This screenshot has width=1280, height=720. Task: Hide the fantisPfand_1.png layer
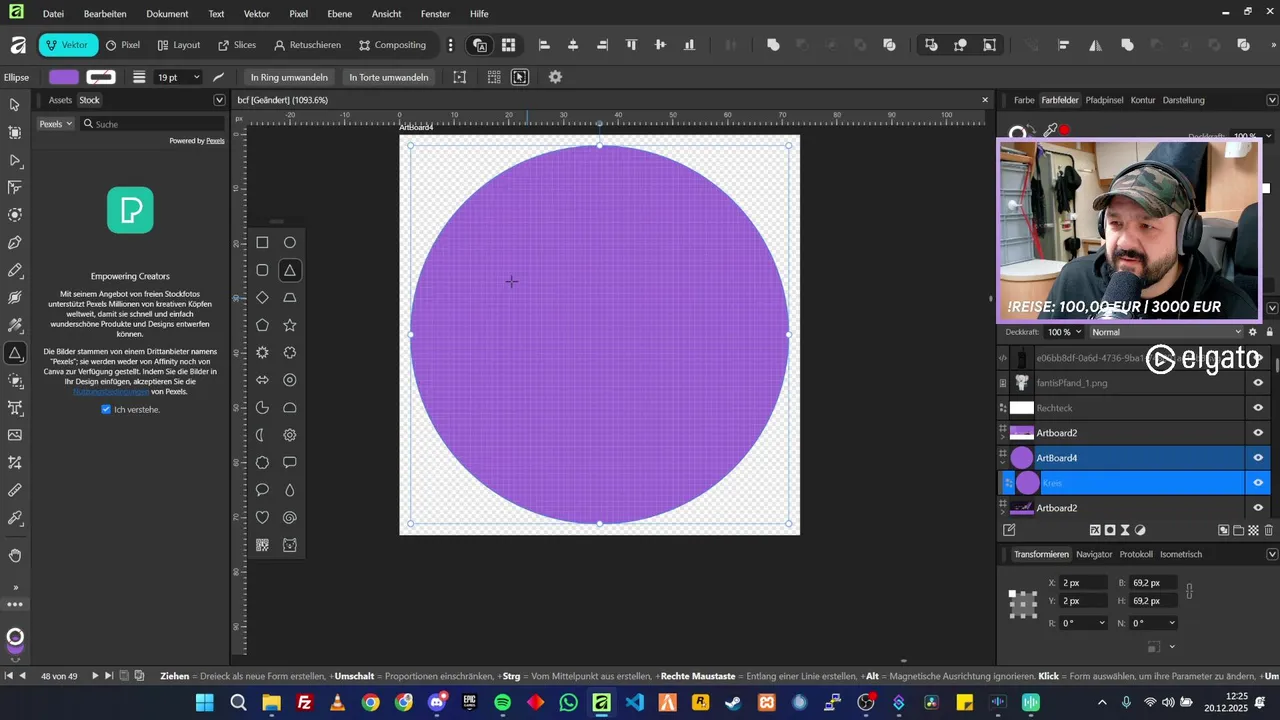click(x=1258, y=383)
